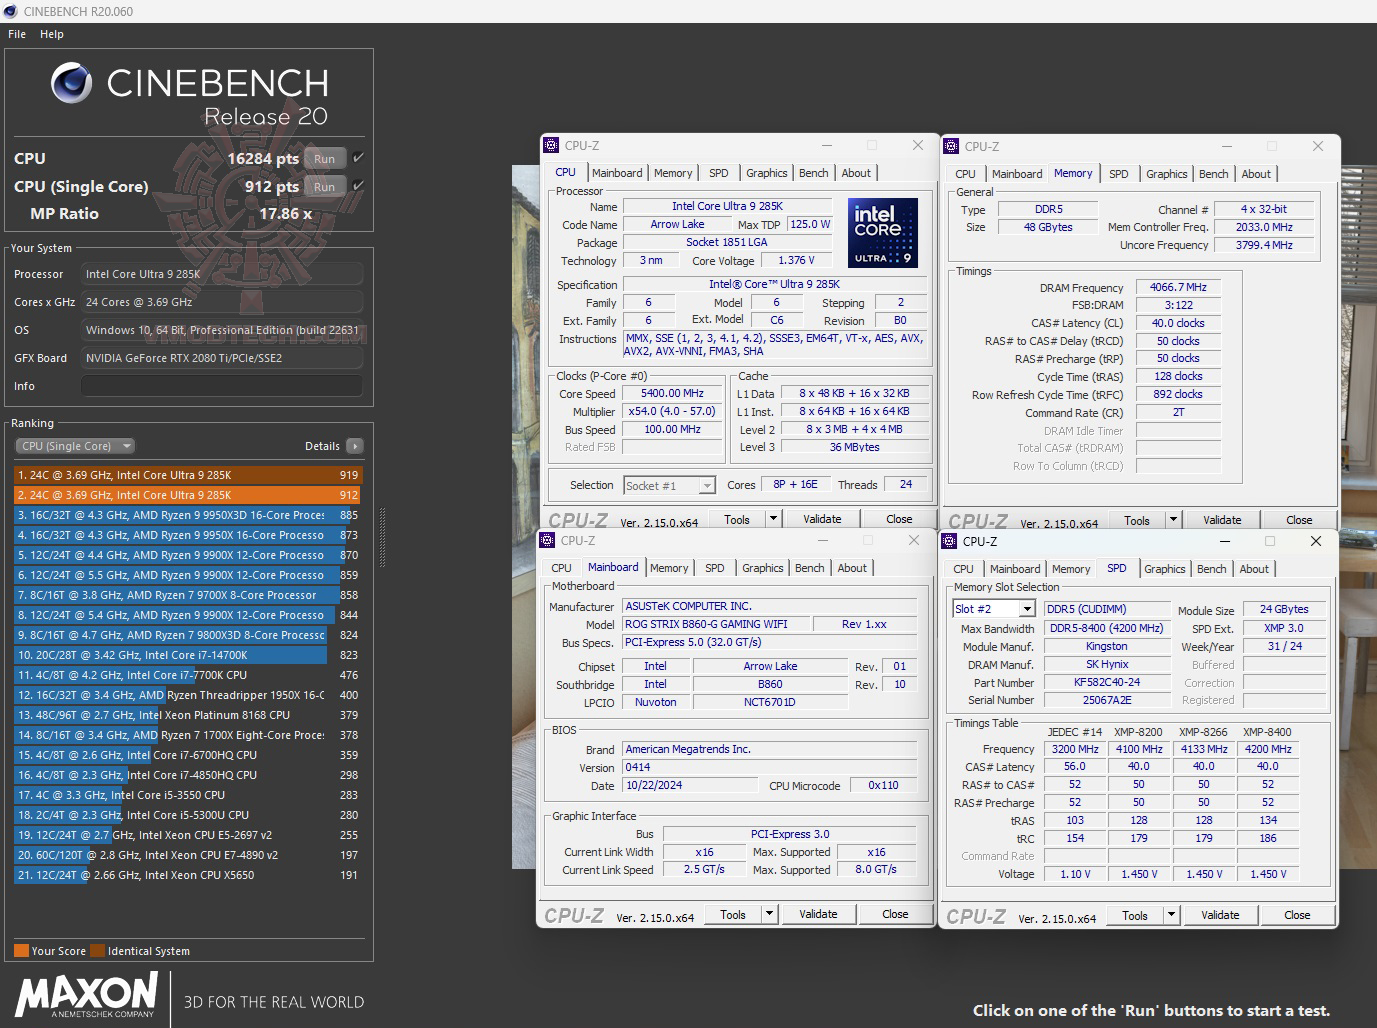Screen dimensions: 1377x1028
Task: Toggle the CPU (Single Core) test checkbox
Action: tap(358, 186)
